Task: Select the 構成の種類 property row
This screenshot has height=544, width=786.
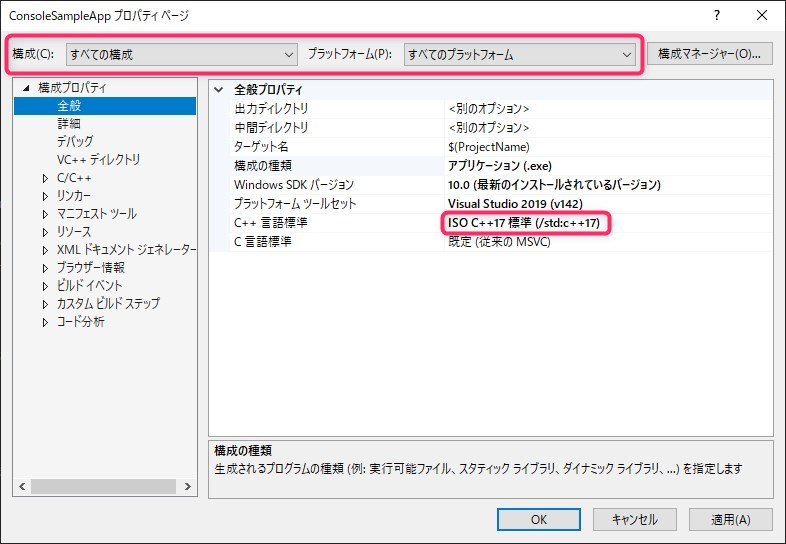Action: pos(500,165)
